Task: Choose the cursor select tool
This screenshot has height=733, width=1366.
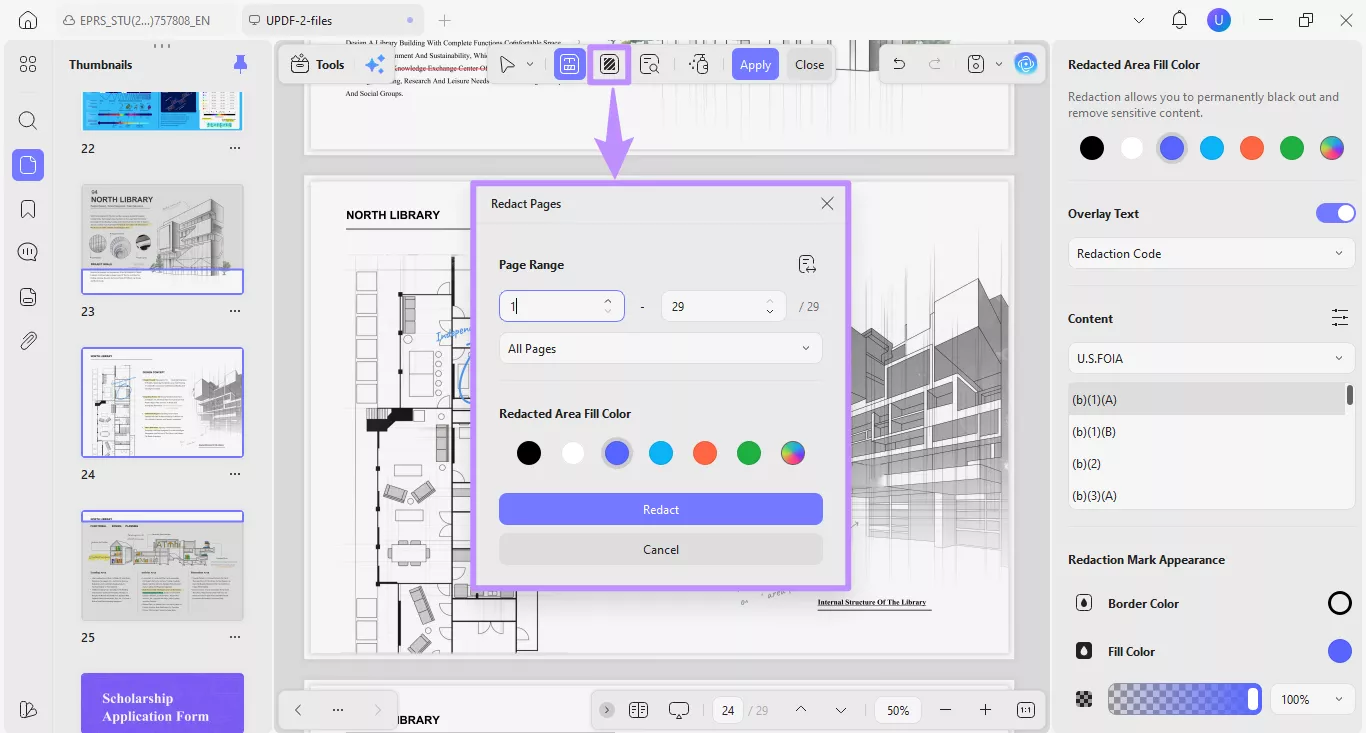Action: coord(508,64)
